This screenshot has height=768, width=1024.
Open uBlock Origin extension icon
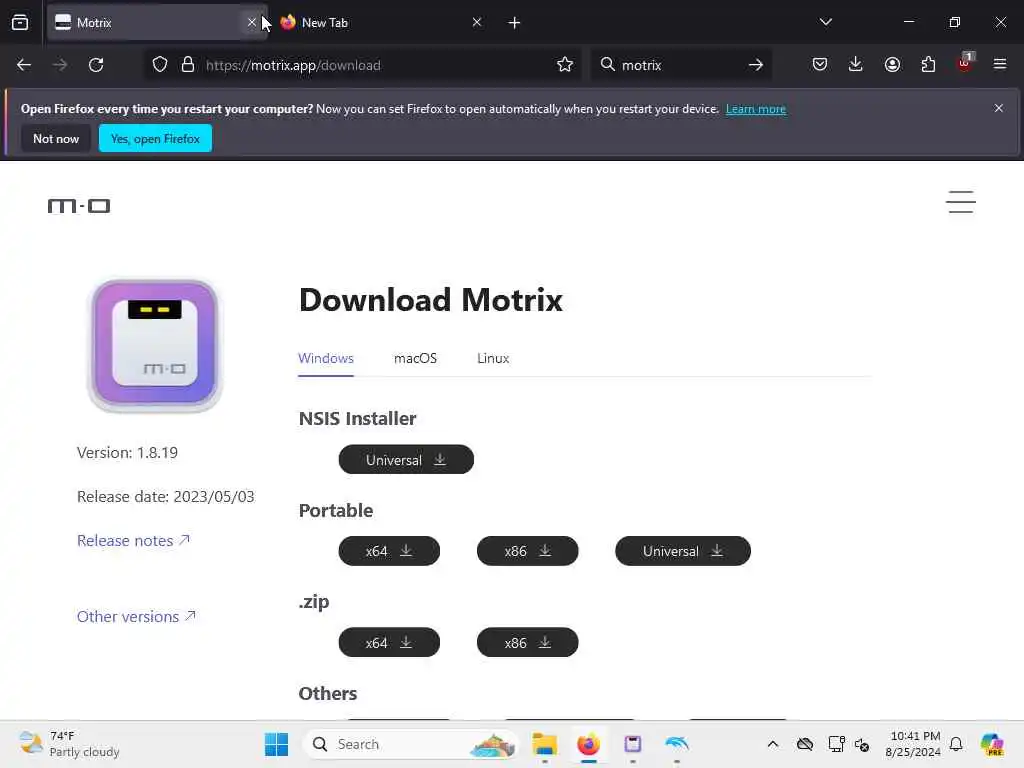(965, 63)
